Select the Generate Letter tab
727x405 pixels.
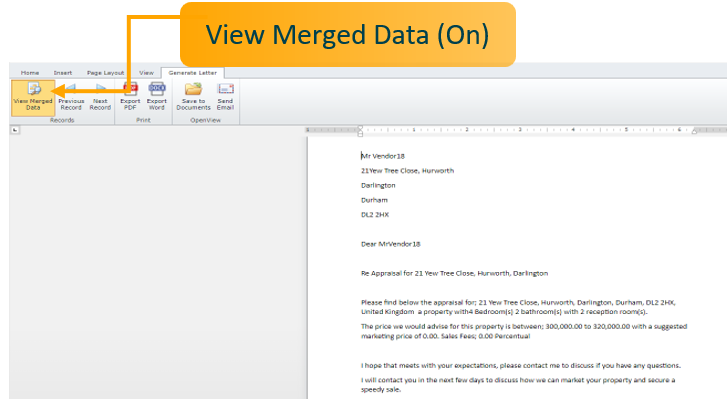click(194, 72)
